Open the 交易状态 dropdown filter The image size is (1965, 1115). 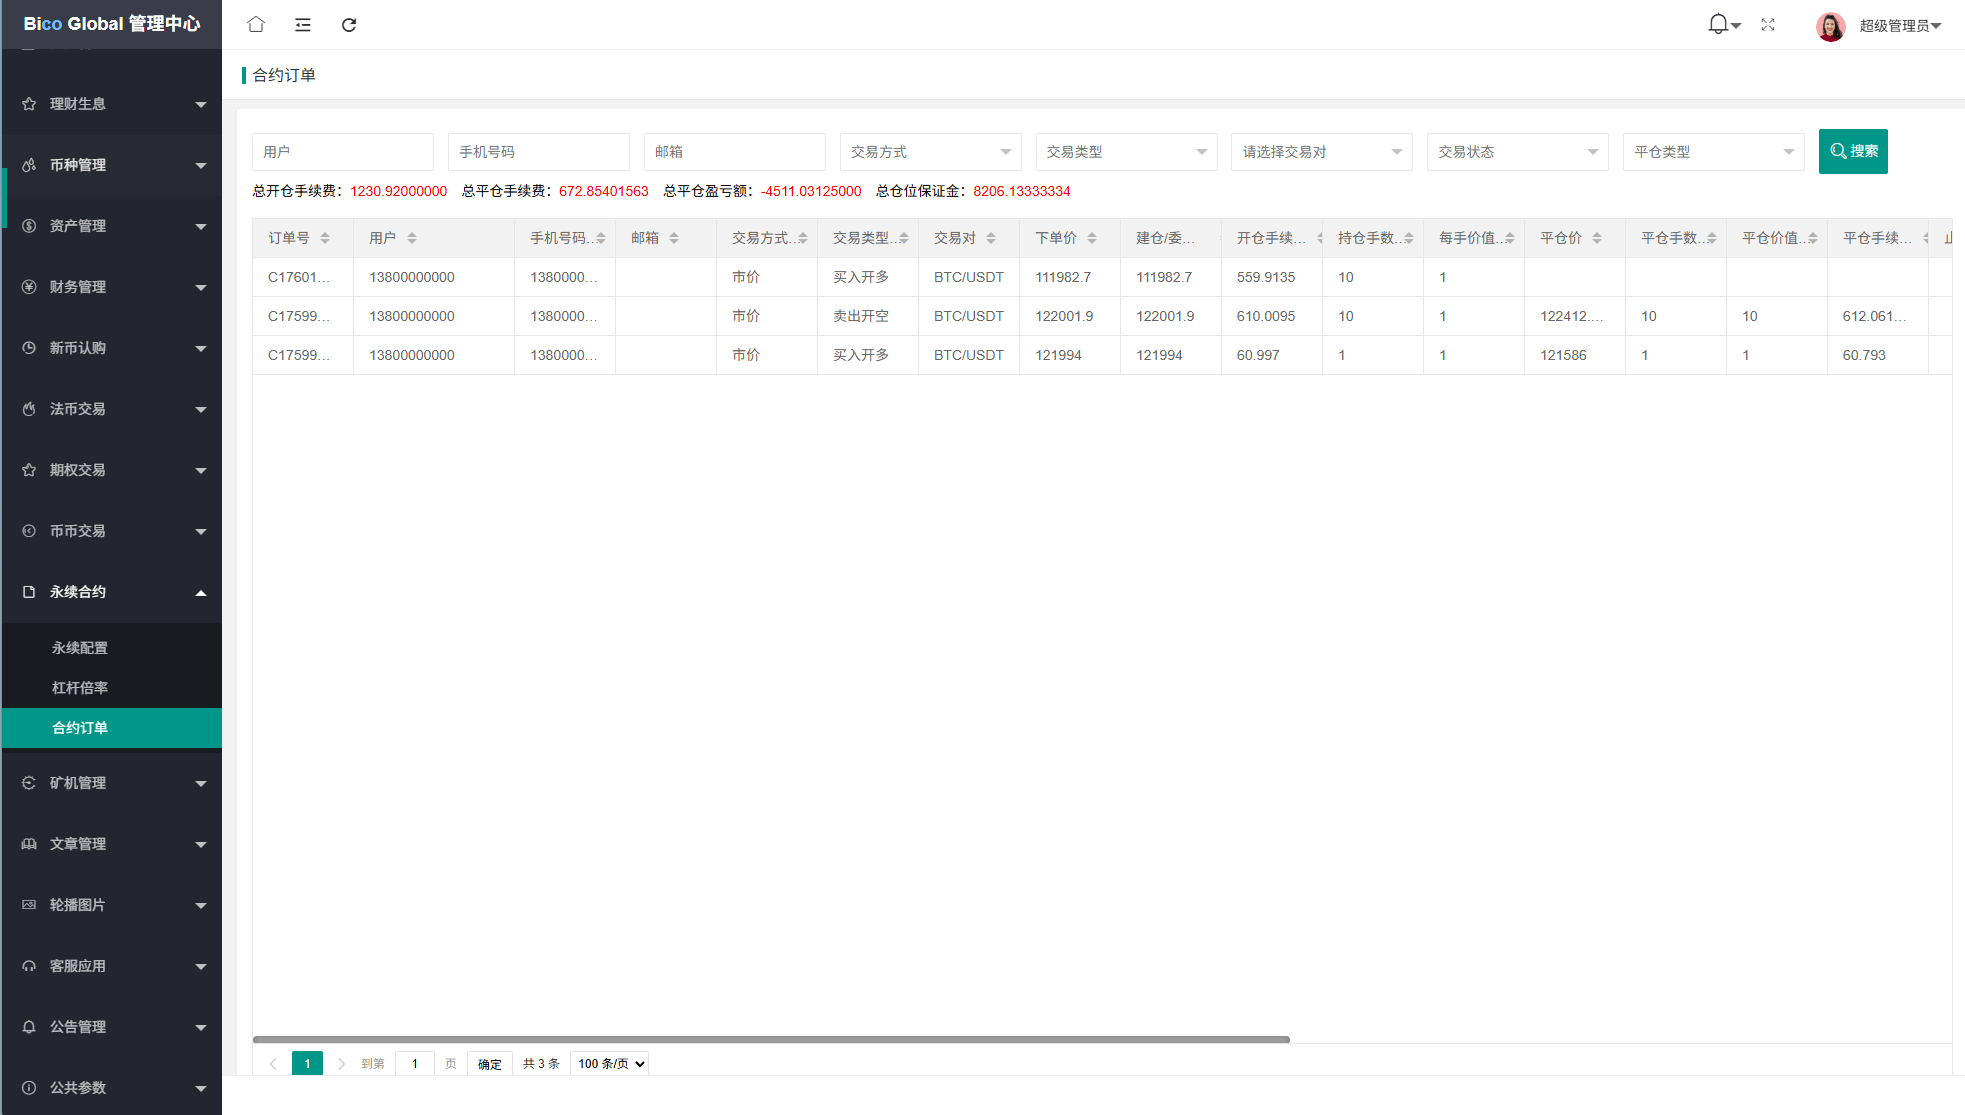coord(1517,152)
